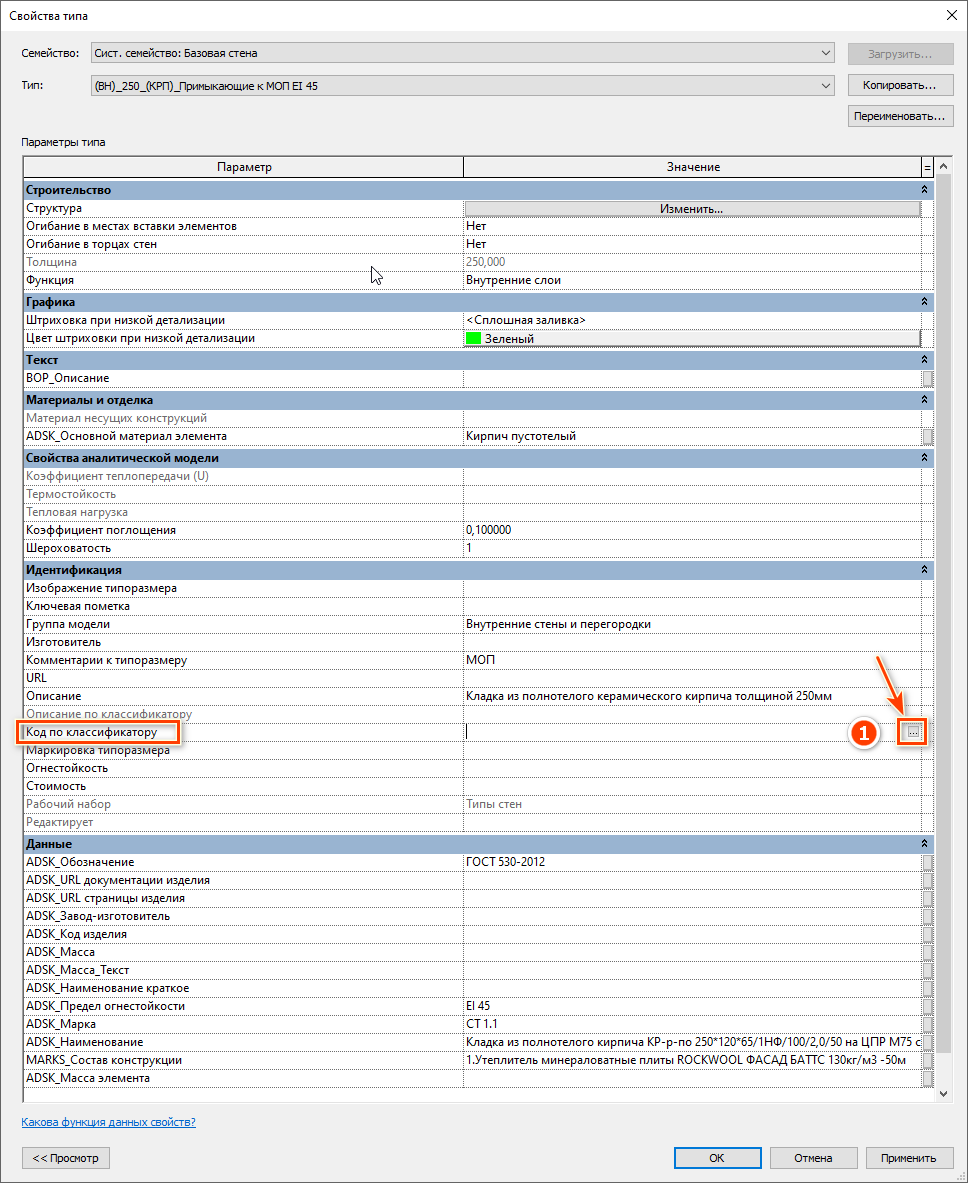Collapse the Строительство section

[x=924, y=190]
